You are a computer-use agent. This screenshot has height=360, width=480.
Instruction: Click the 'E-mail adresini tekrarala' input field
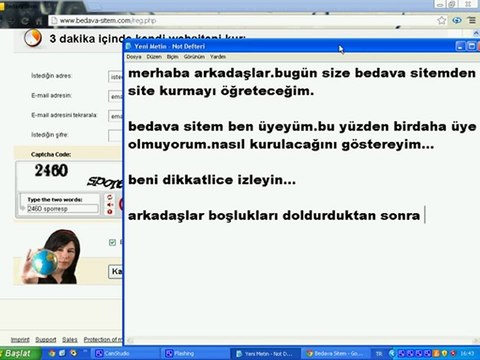pos(116,116)
